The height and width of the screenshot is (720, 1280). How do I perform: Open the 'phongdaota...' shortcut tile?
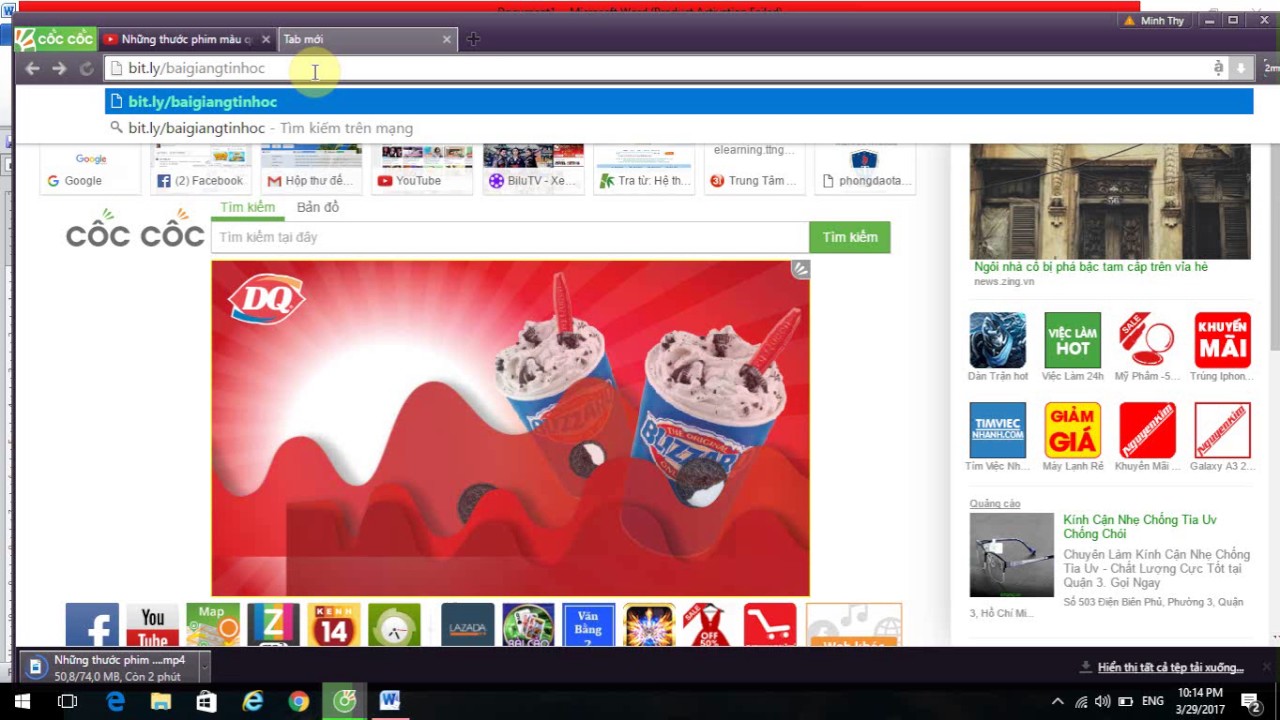[865, 169]
